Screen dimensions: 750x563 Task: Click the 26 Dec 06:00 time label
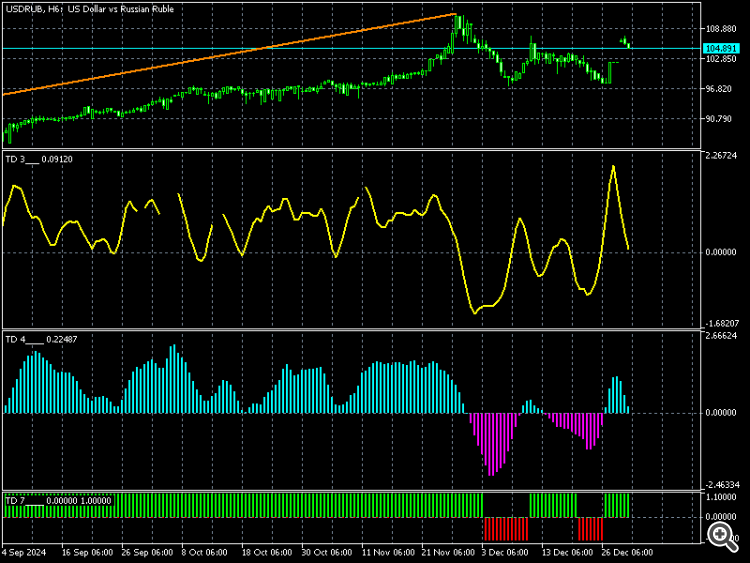tap(628, 552)
